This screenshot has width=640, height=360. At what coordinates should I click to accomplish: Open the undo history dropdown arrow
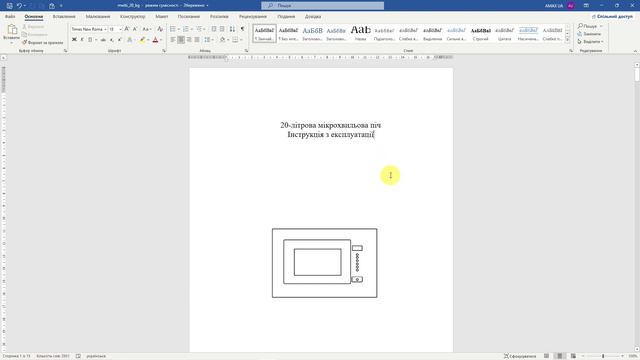(x=25, y=6)
